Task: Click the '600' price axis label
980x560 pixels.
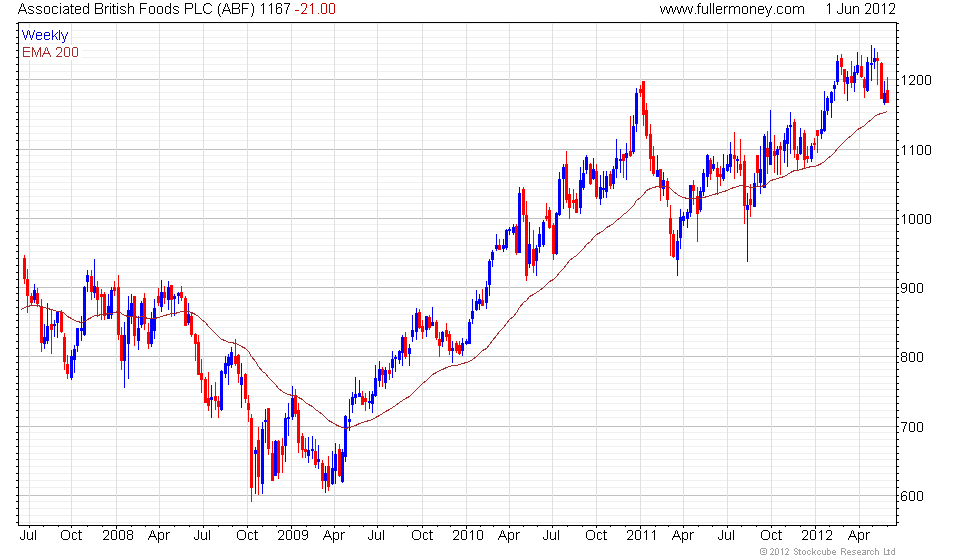Action: pyautogui.click(x=912, y=496)
